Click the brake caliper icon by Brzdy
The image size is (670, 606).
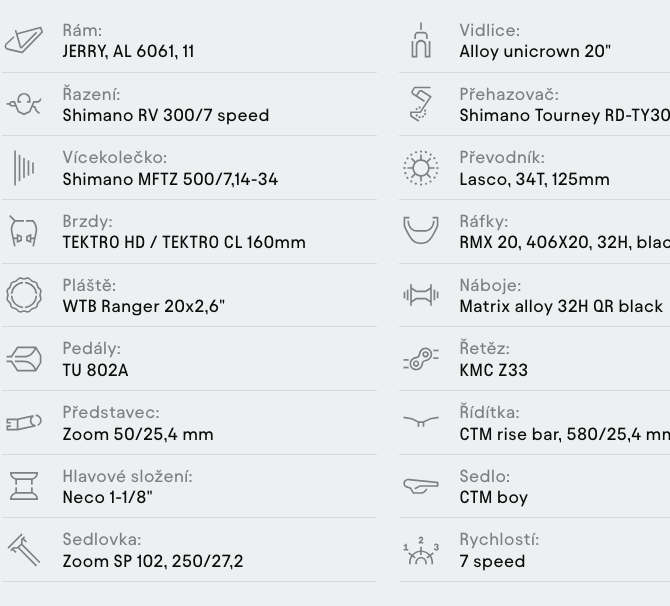click(x=24, y=231)
